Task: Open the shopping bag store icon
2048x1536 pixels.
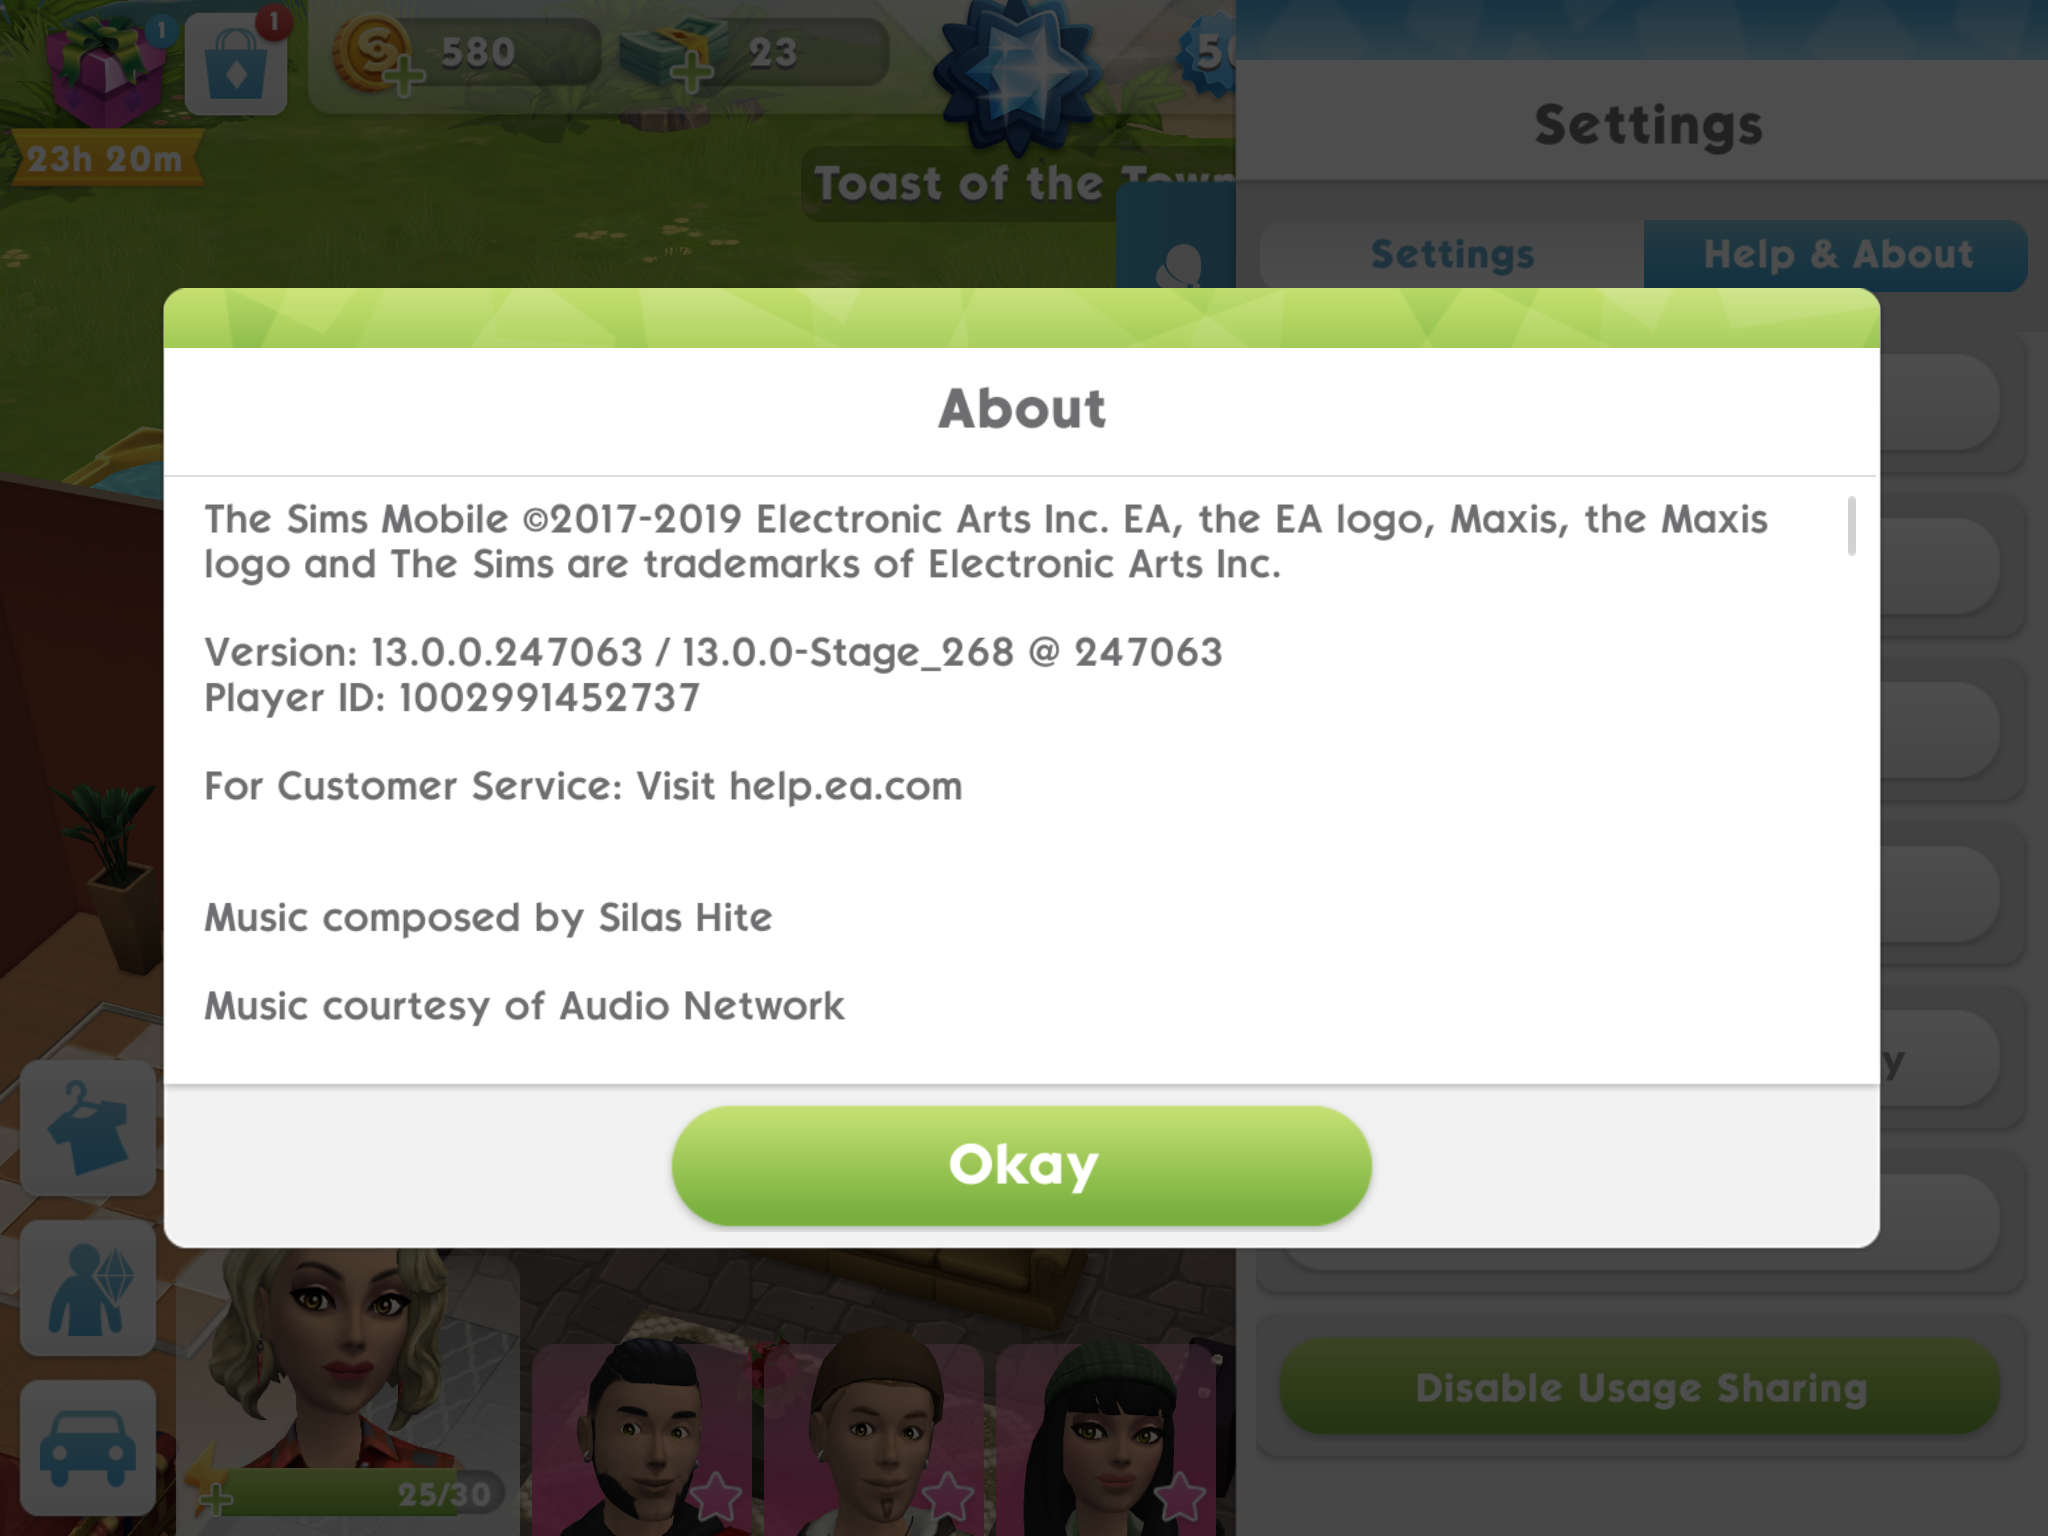Action: pyautogui.click(x=237, y=64)
